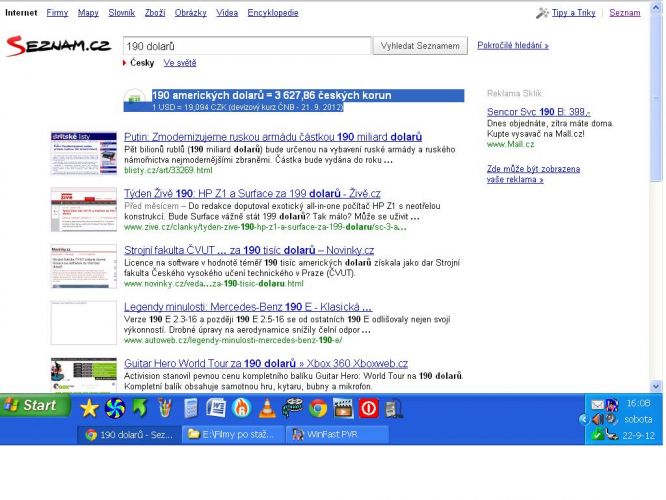The height and width of the screenshot is (500, 666).
Task: Open the Seznam link at top right
Action: pyautogui.click(x=624, y=13)
